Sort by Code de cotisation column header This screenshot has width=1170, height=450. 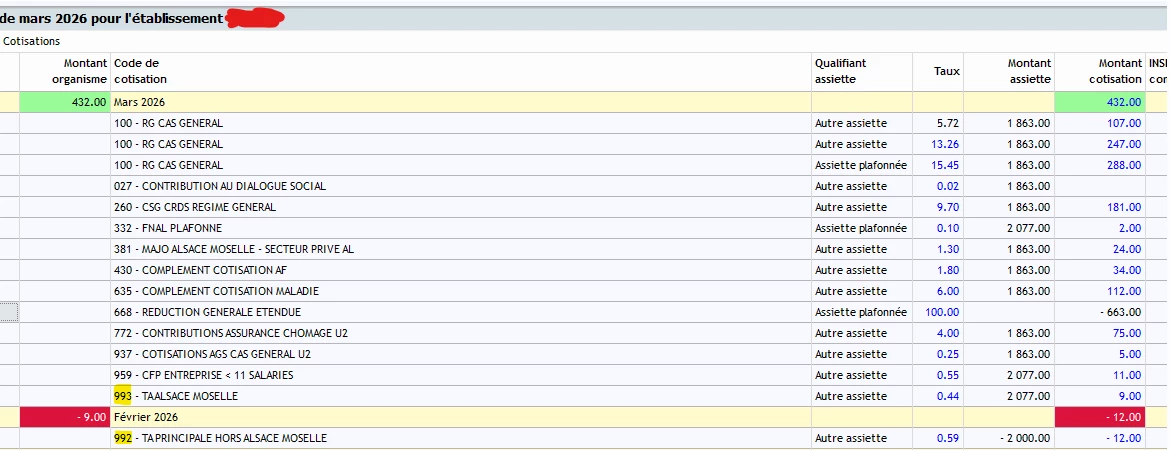(141, 71)
